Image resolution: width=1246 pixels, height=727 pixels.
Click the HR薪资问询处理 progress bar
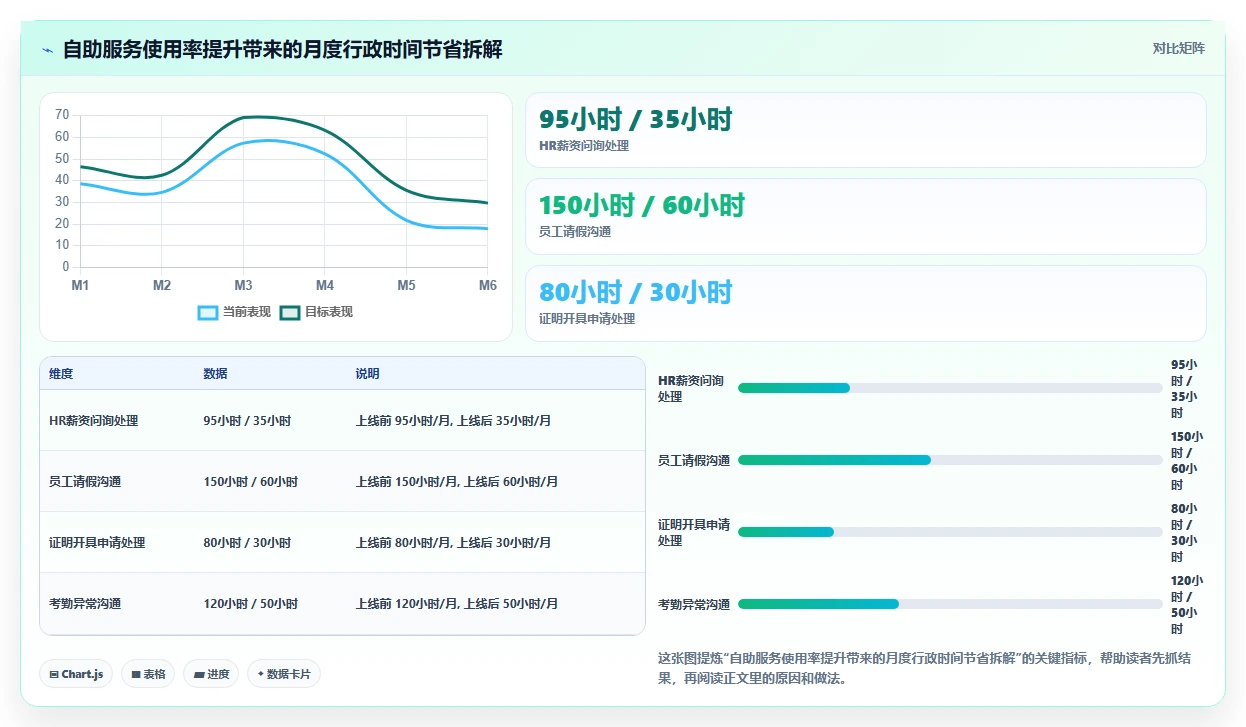tap(950, 388)
